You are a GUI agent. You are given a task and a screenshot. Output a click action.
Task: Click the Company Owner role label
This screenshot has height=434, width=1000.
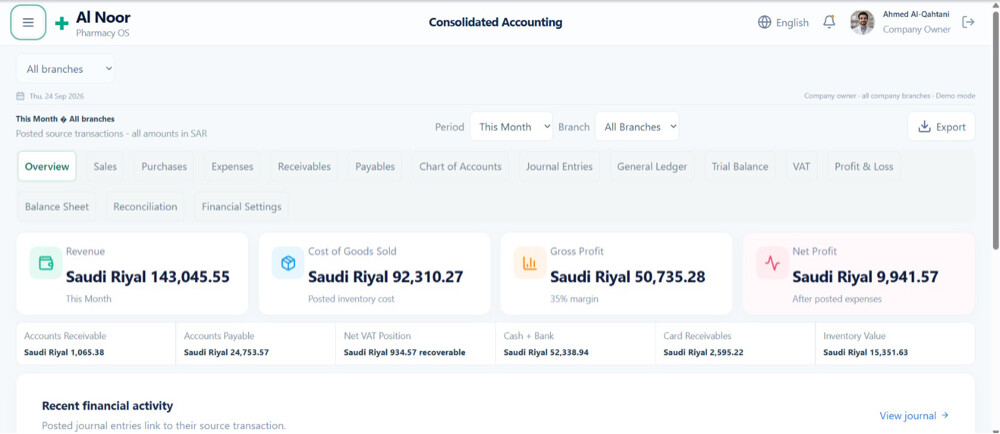tap(916, 29)
